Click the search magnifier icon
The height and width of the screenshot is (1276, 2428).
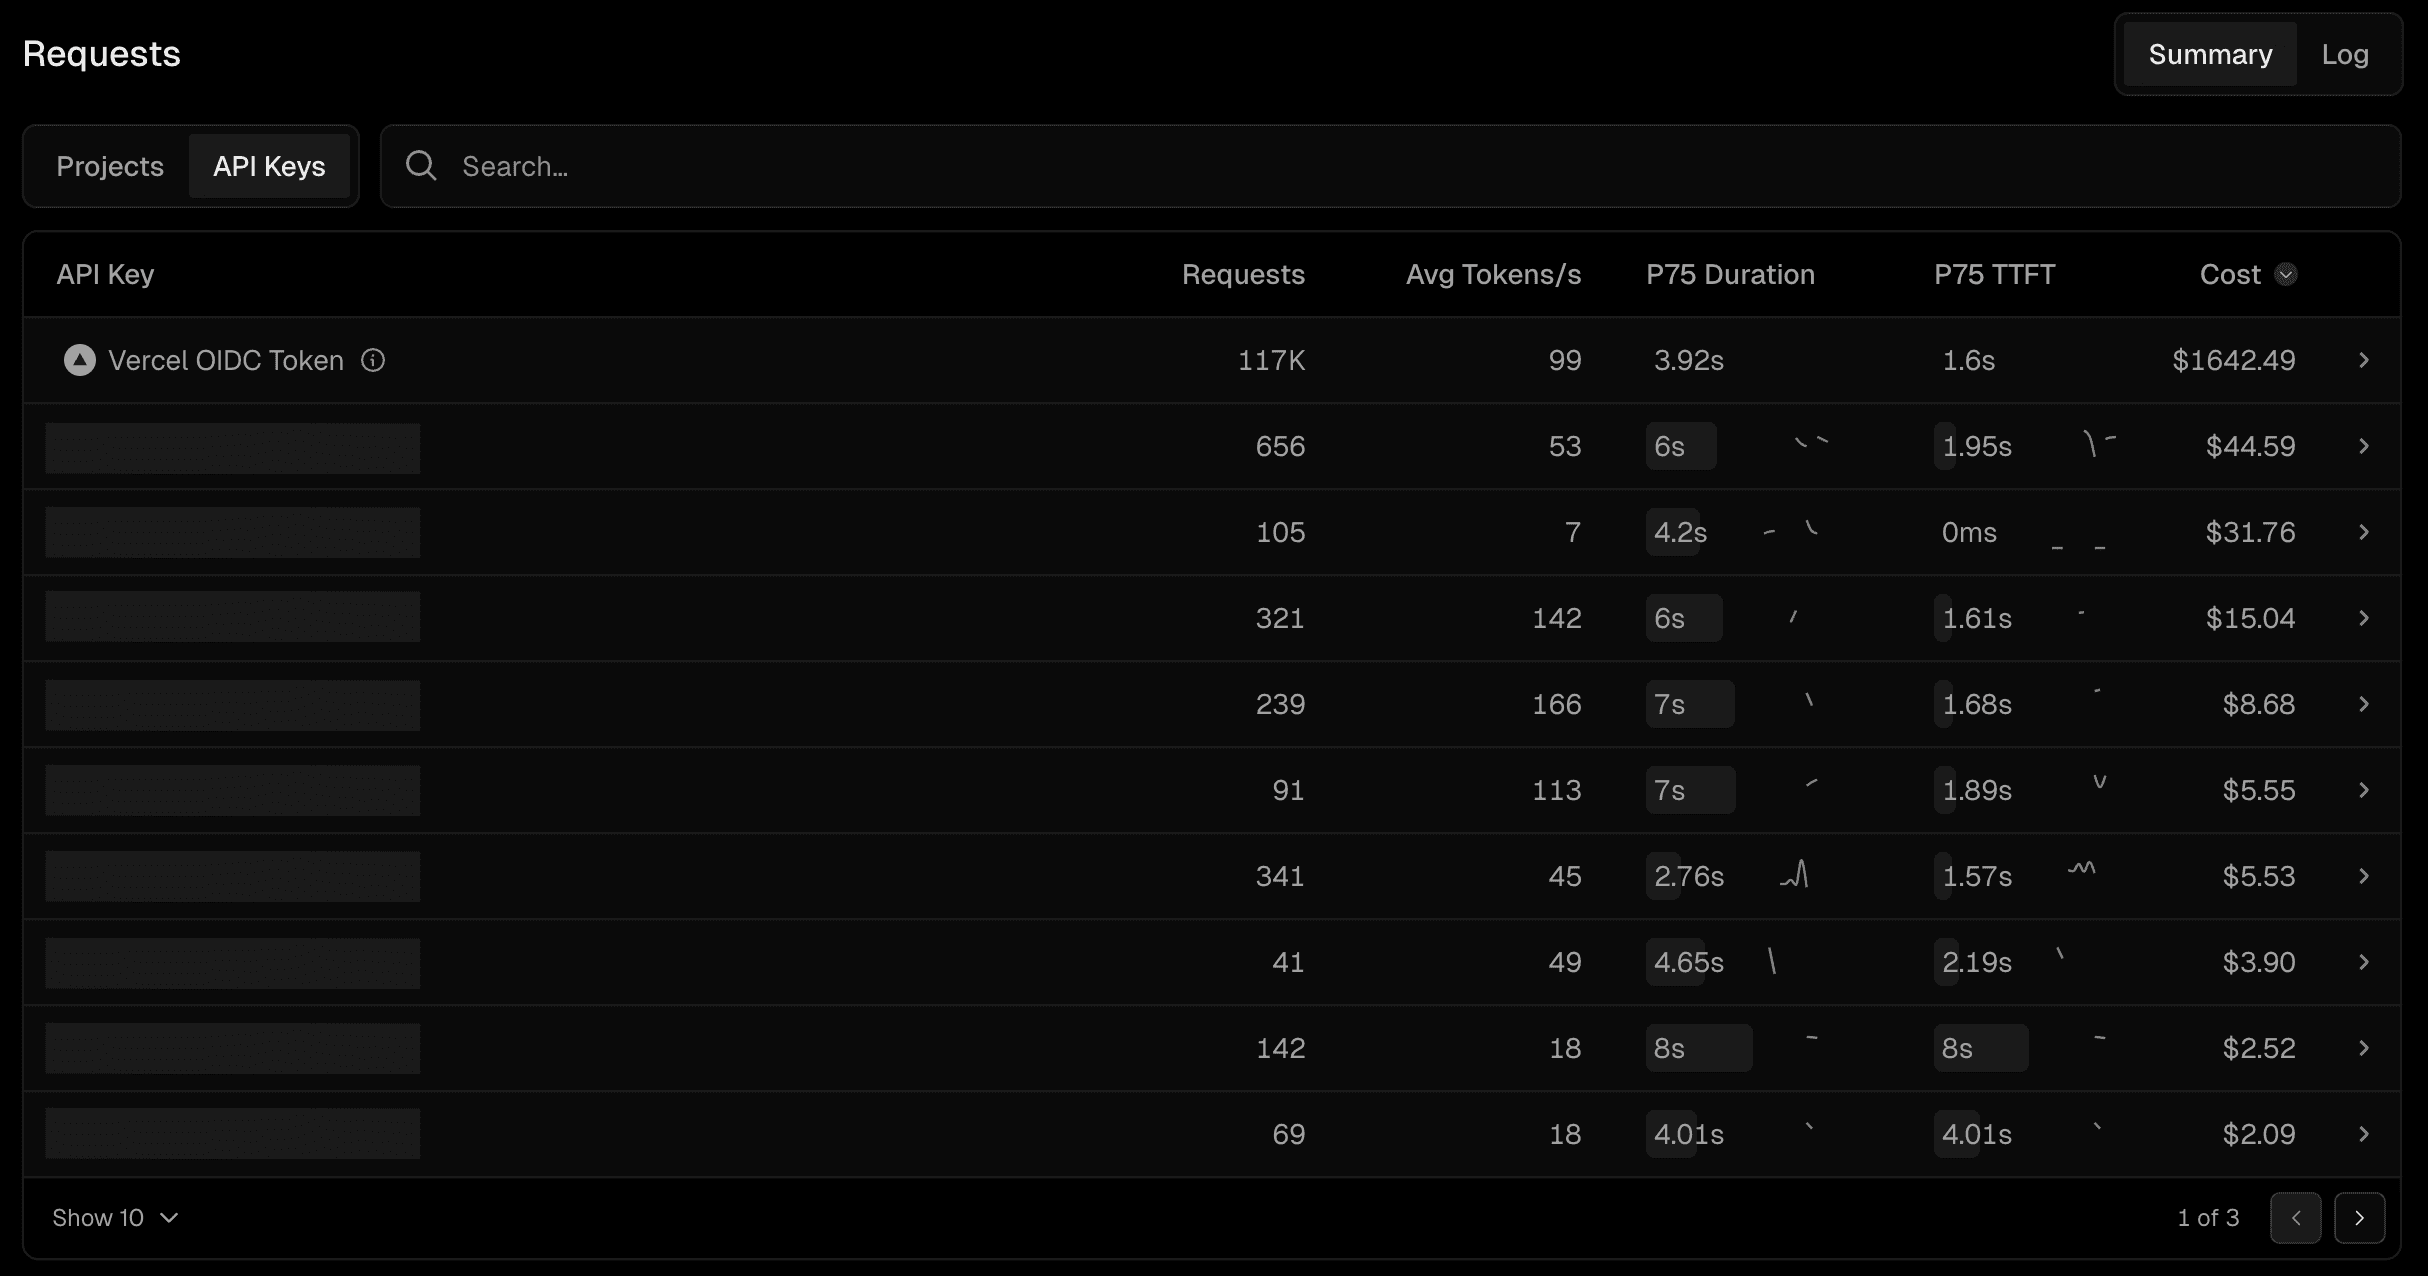click(x=421, y=166)
